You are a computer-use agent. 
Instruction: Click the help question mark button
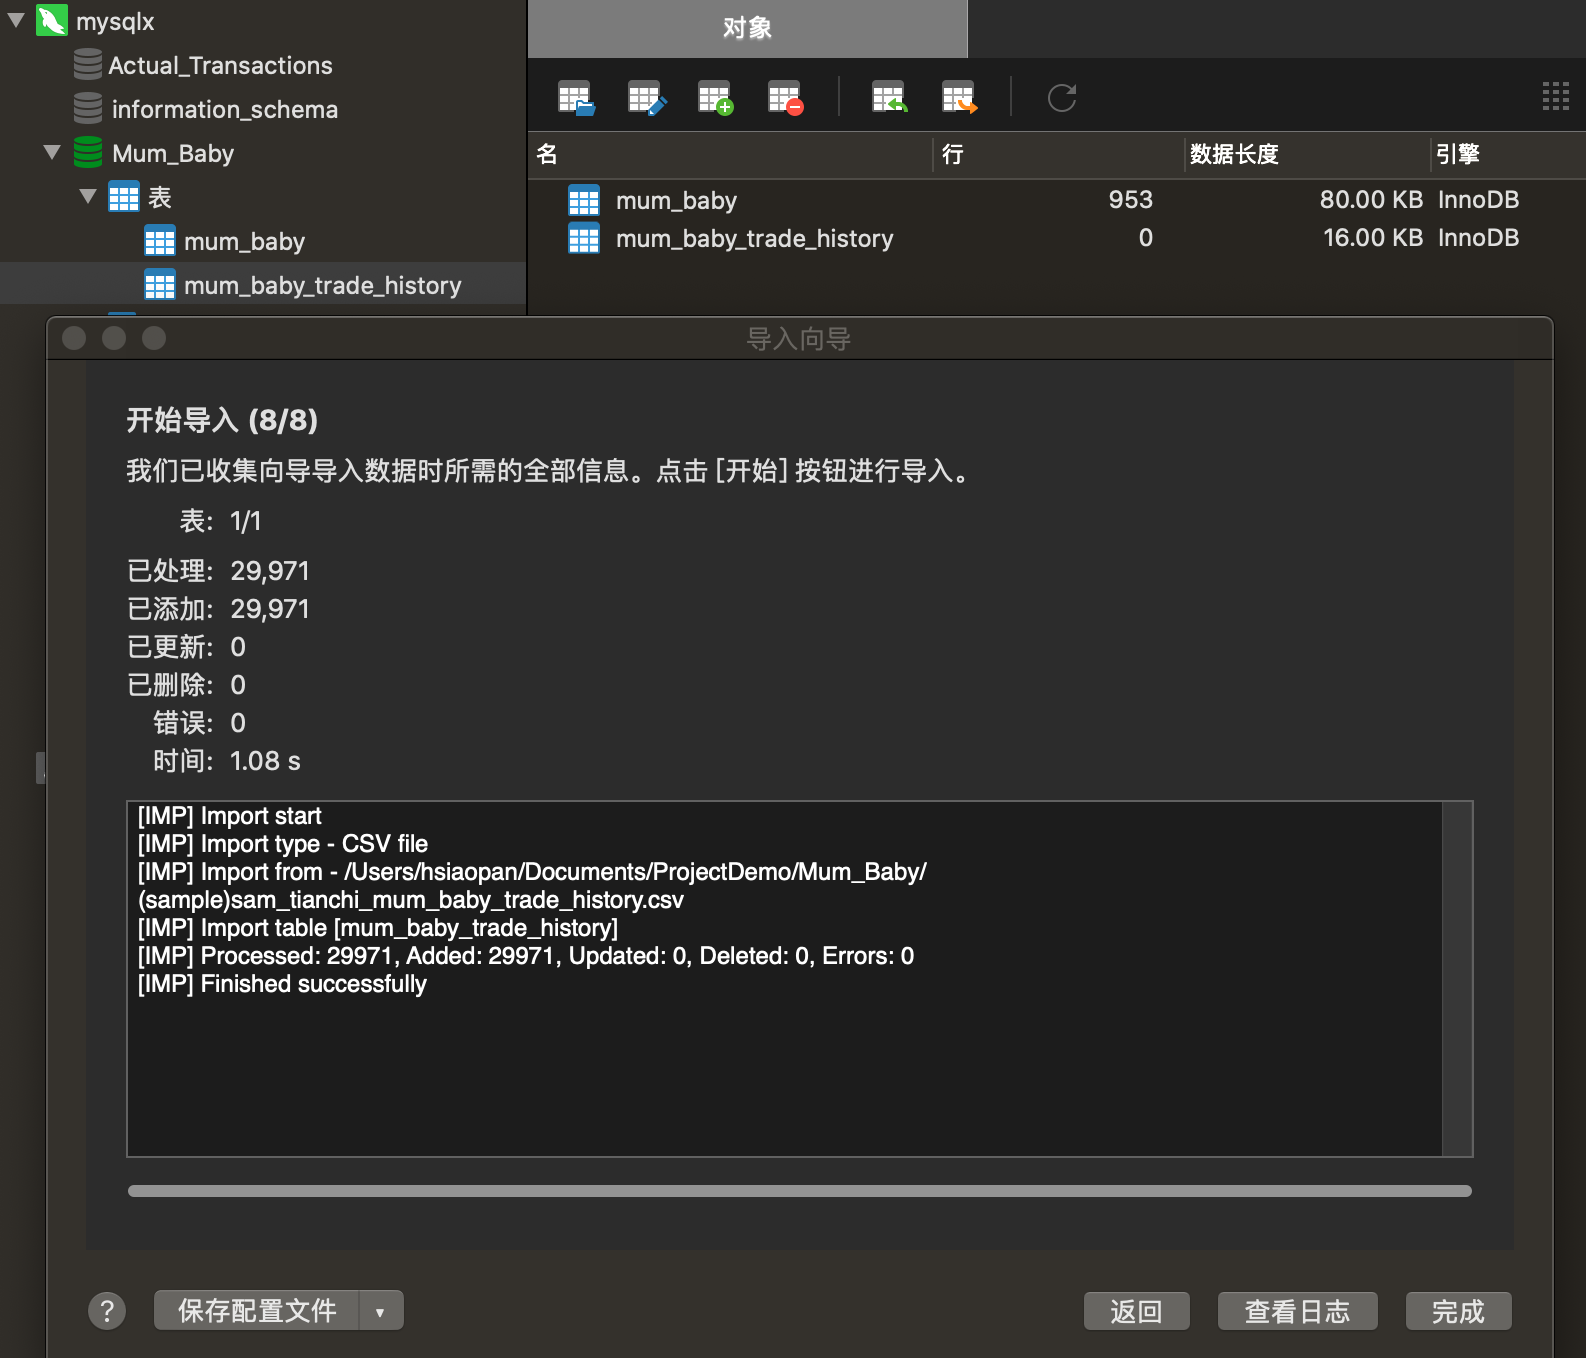tap(107, 1310)
